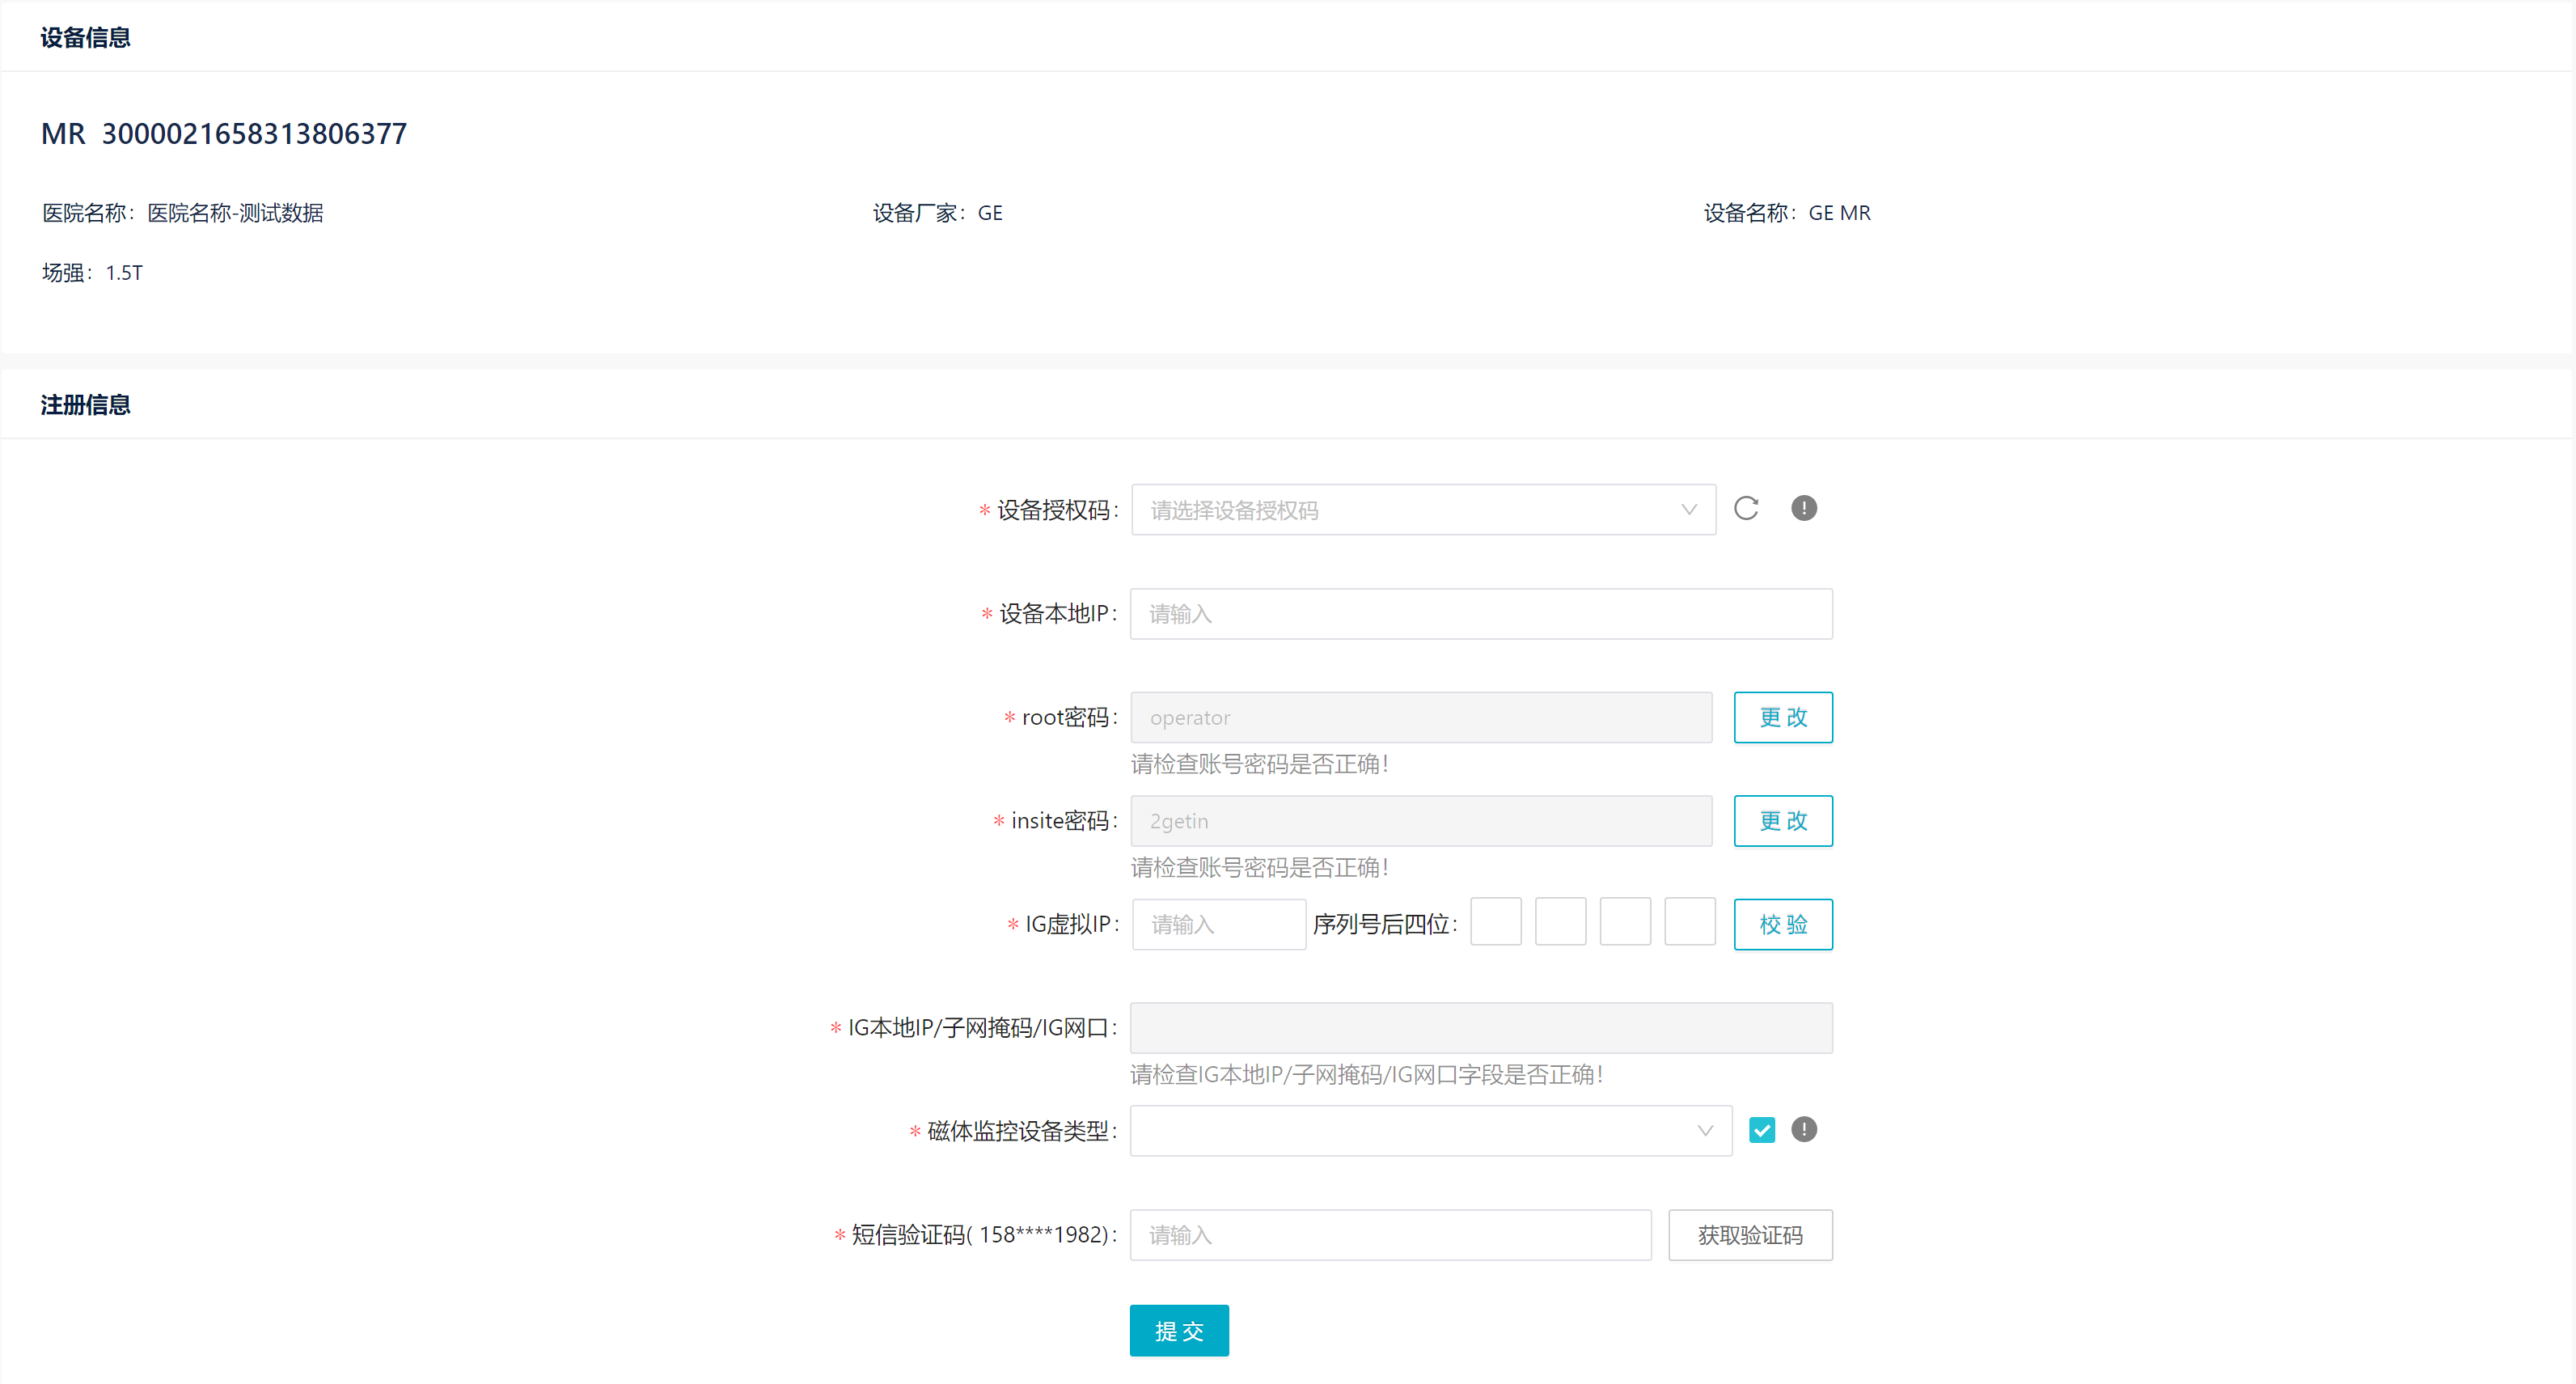The width and height of the screenshot is (2576, 1384).
Task: Click 更改 to modify the insite密码
Action: tap(1783, 821)
